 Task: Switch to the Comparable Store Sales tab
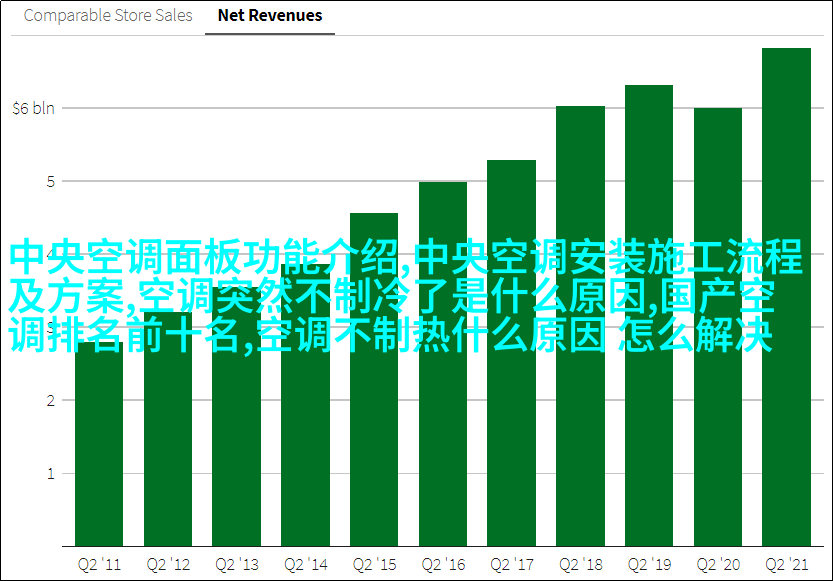[108, 16]
